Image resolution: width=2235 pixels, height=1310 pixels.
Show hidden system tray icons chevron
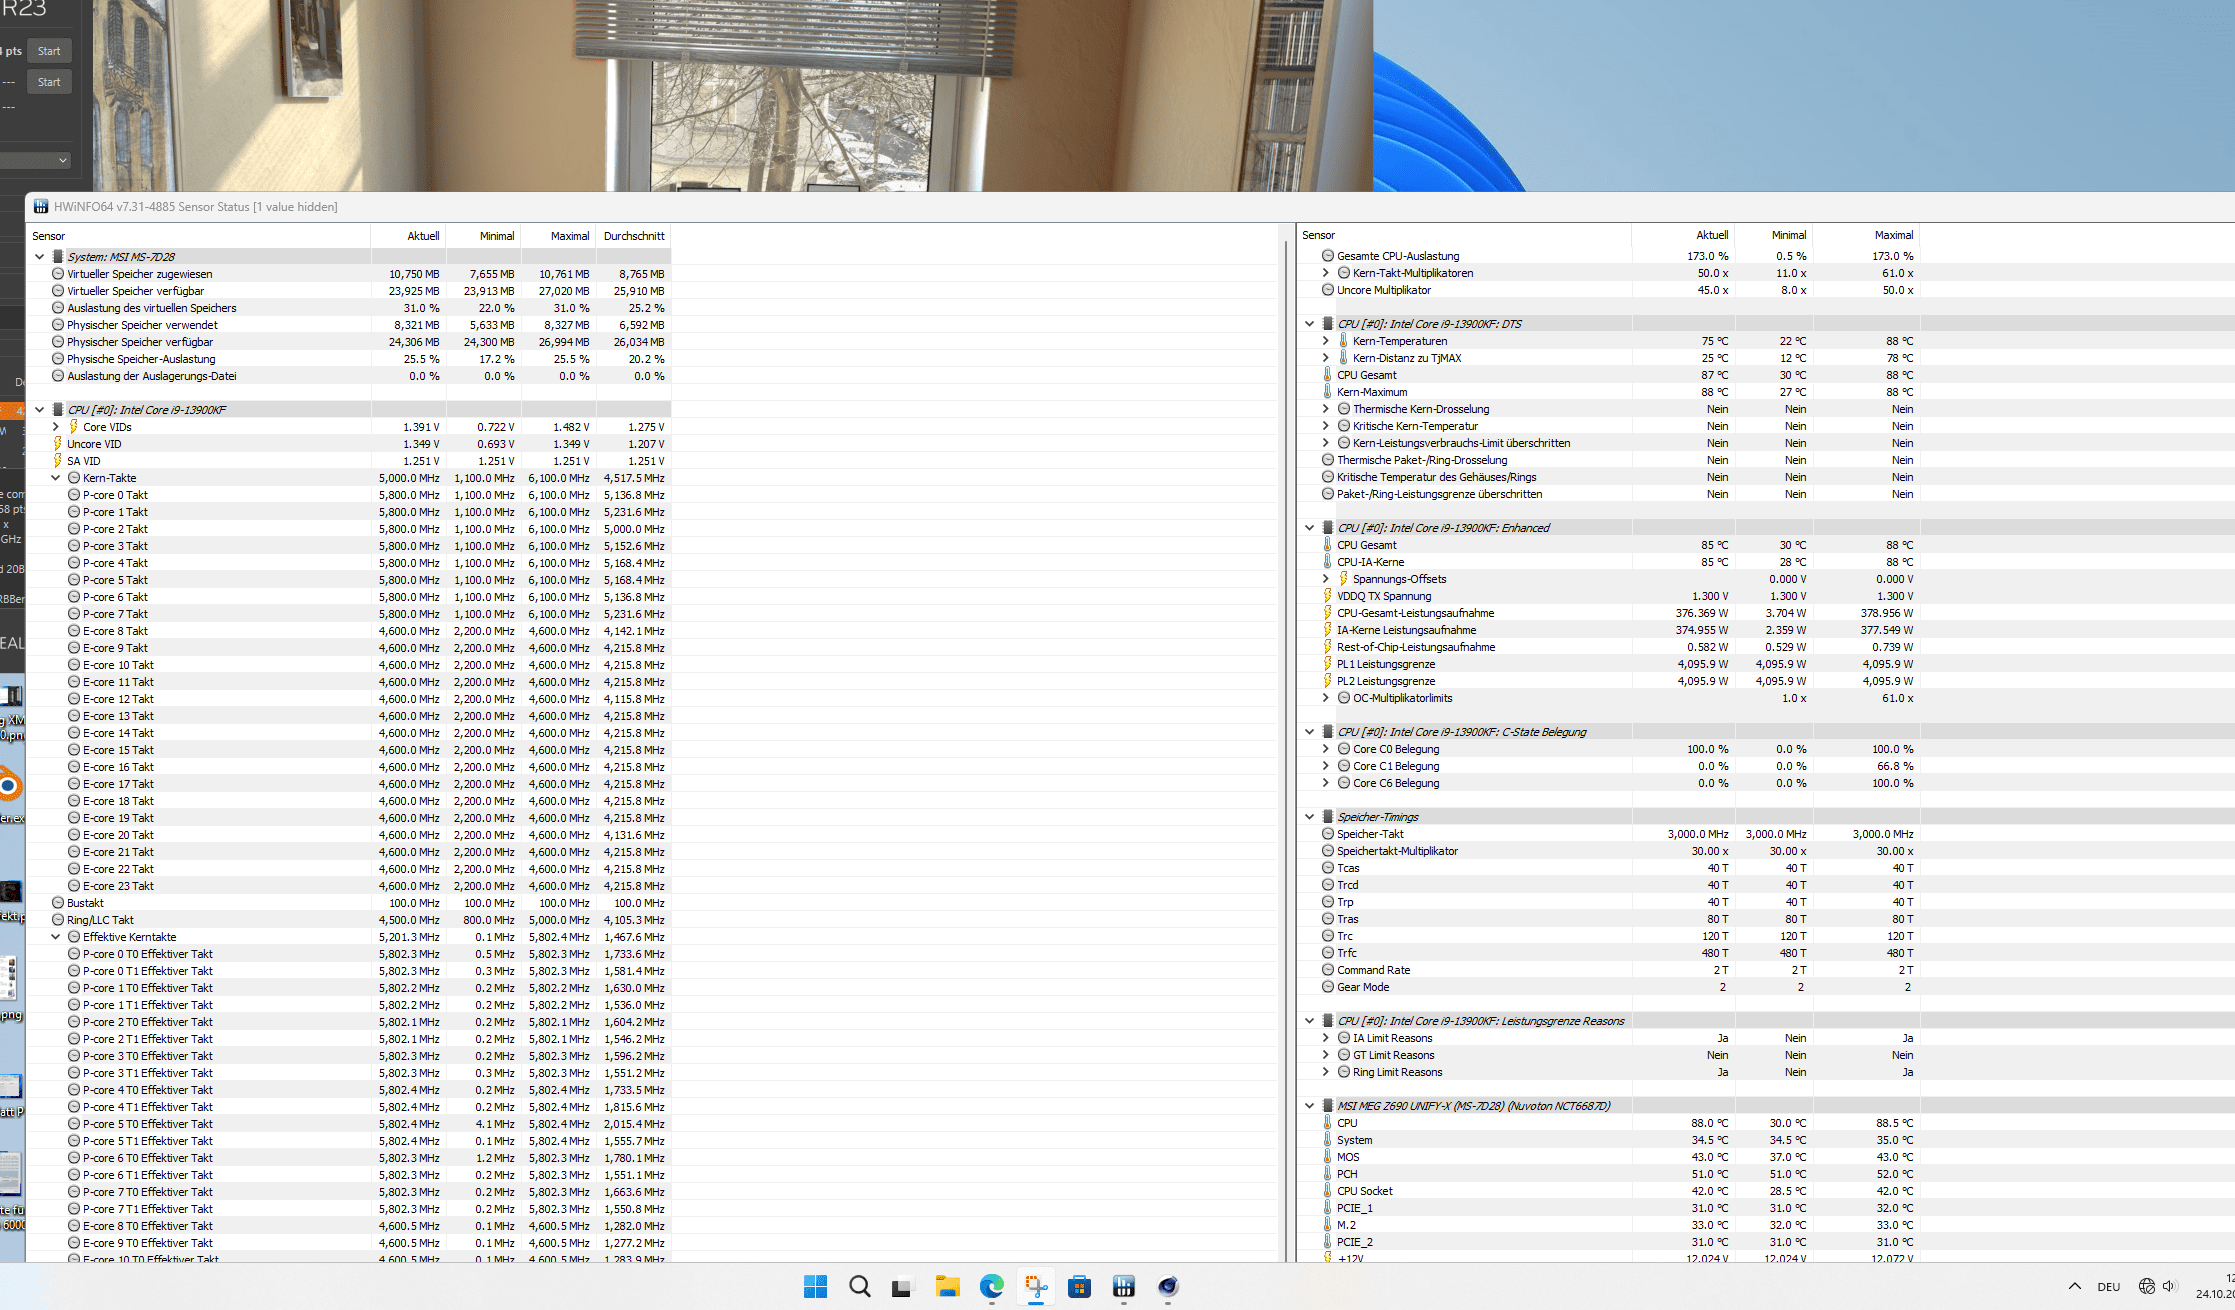pos(2074,1286)
